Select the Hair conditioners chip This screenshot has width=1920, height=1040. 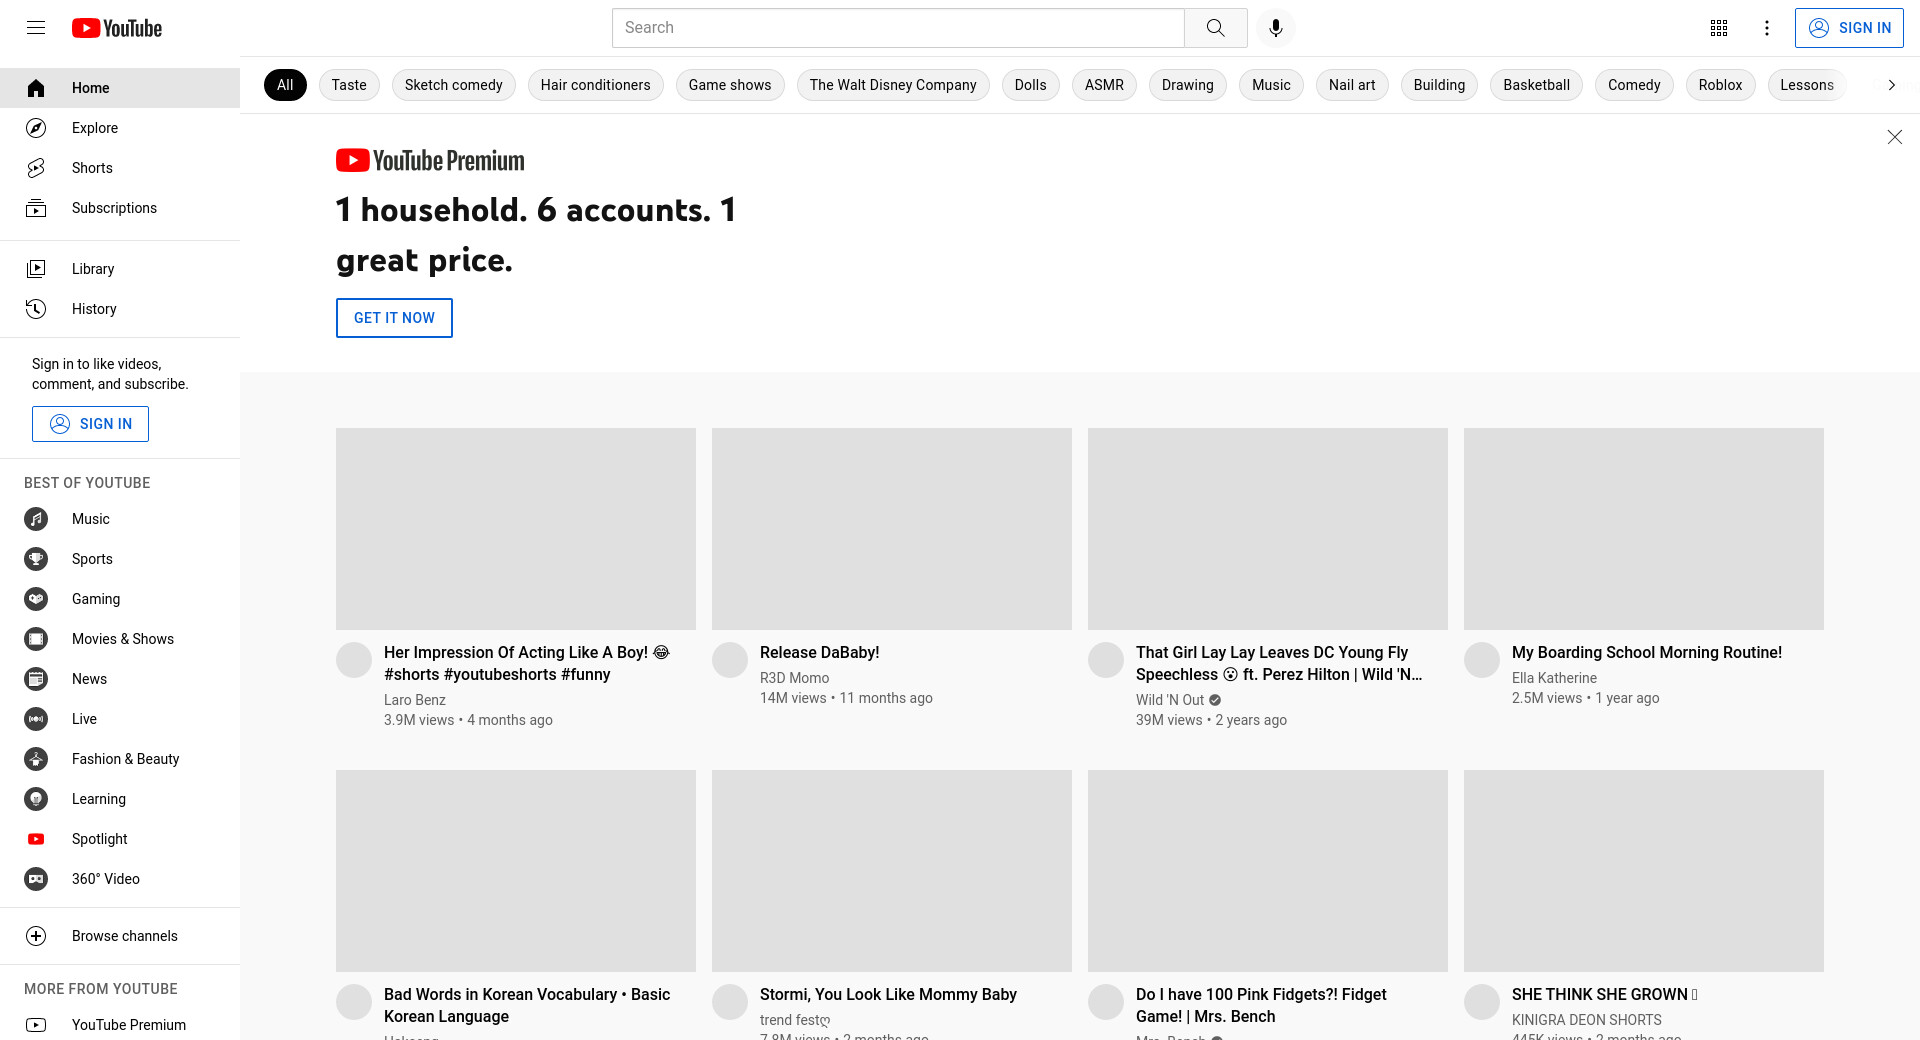596,85
